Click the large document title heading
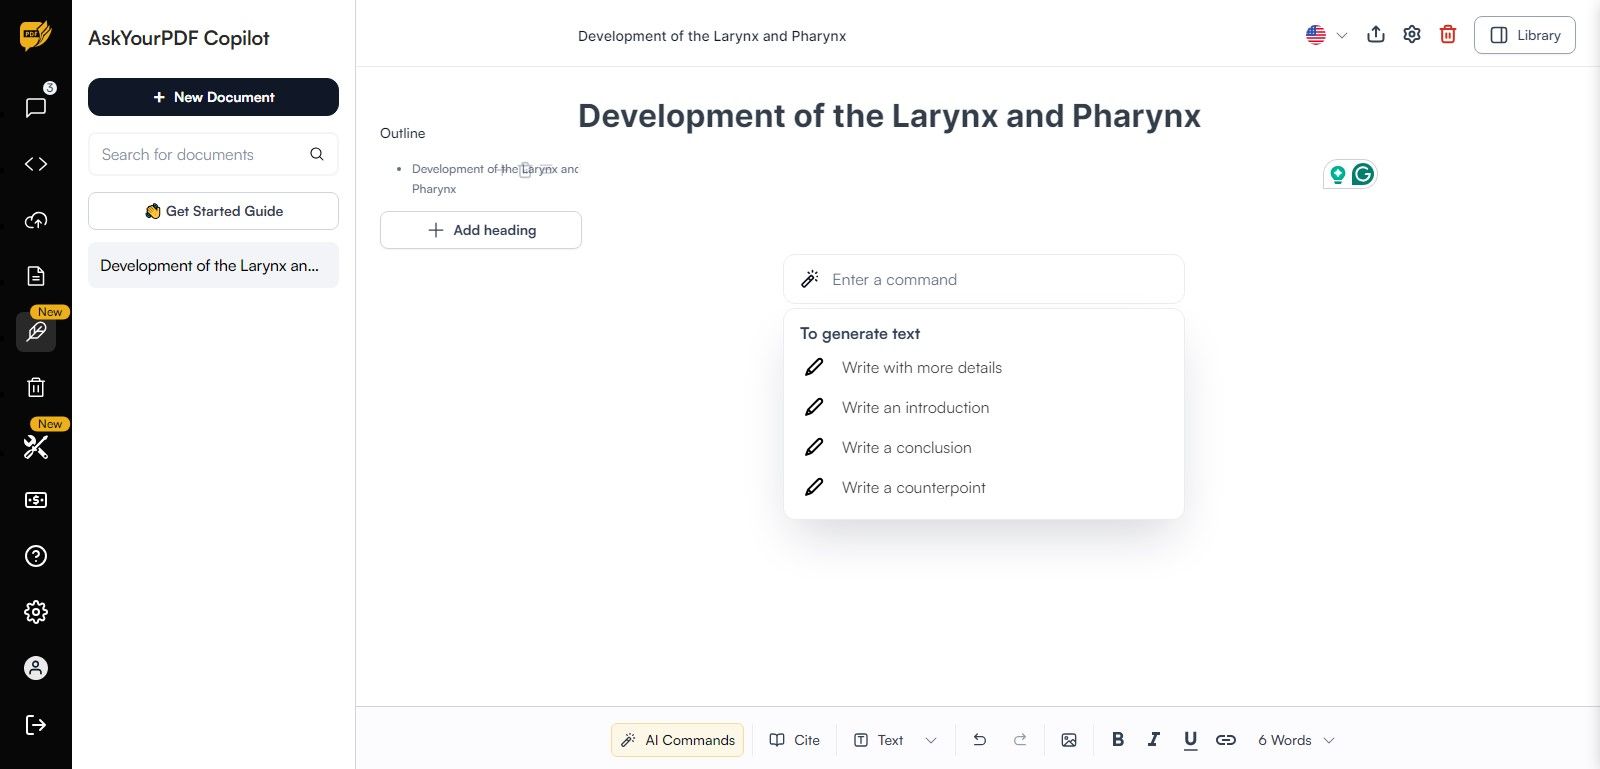Viewport: 1600px width, 769px height. [x=889, y=116]
